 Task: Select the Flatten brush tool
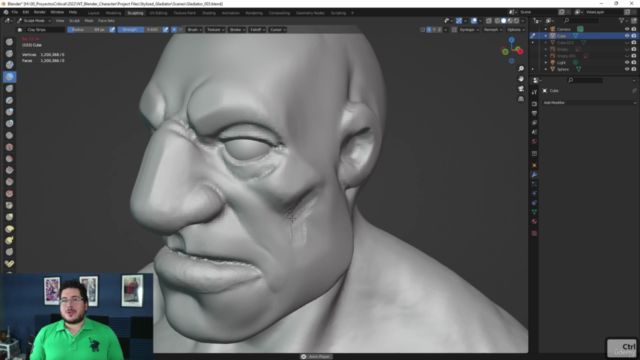pyautogui.click(x=9, y=158)
